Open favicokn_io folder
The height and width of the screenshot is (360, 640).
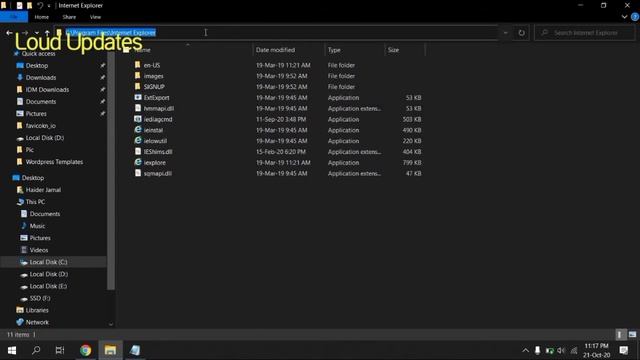[41, 126]
